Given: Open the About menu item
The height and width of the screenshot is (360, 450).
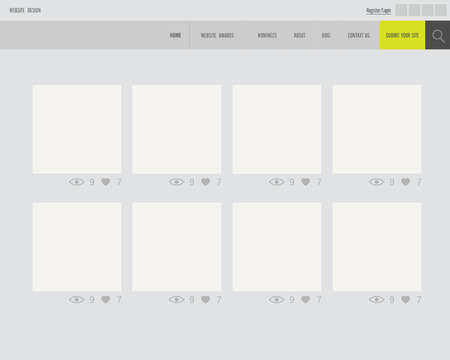Looking at the screenshot, I should click(299, 35).
